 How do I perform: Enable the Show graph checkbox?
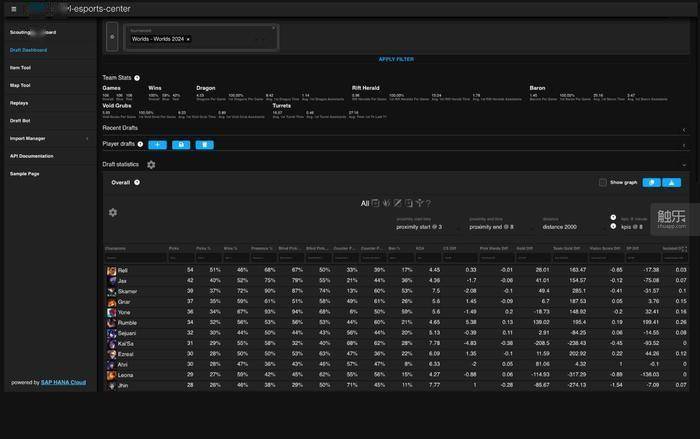[x=602, y=182]
